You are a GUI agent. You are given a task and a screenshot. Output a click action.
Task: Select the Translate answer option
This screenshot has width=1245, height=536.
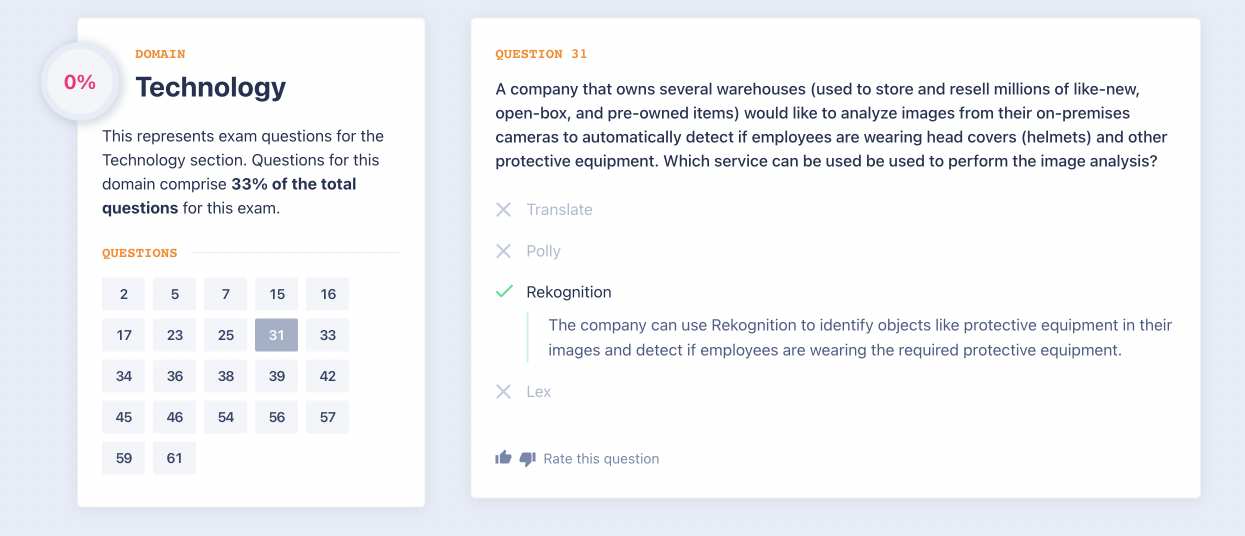click(x=559, y=209)
